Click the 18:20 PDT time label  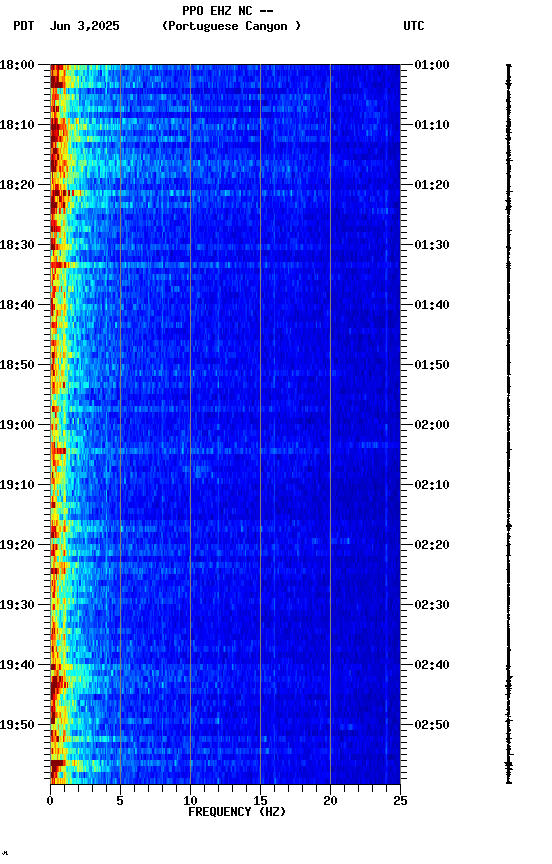click(17, 185)
